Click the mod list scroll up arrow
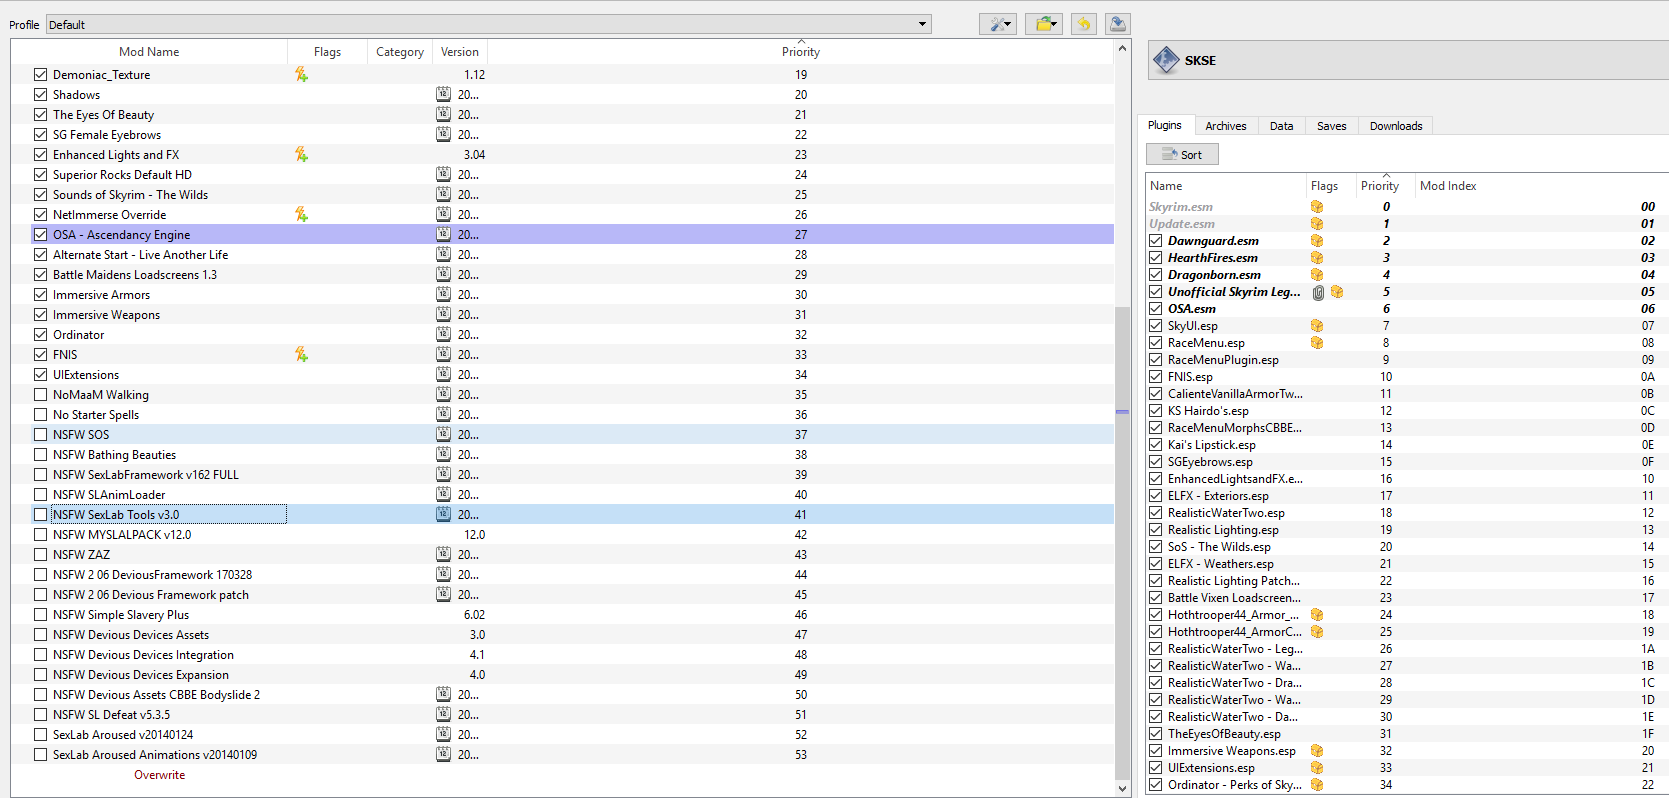1669x798 pixels. (1122, 48)
